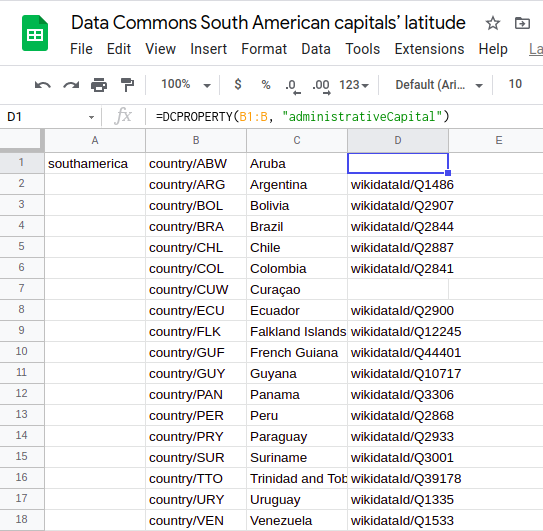Click cell wikidataId/Q1533
543x531 pixels.
coord(398,520)
